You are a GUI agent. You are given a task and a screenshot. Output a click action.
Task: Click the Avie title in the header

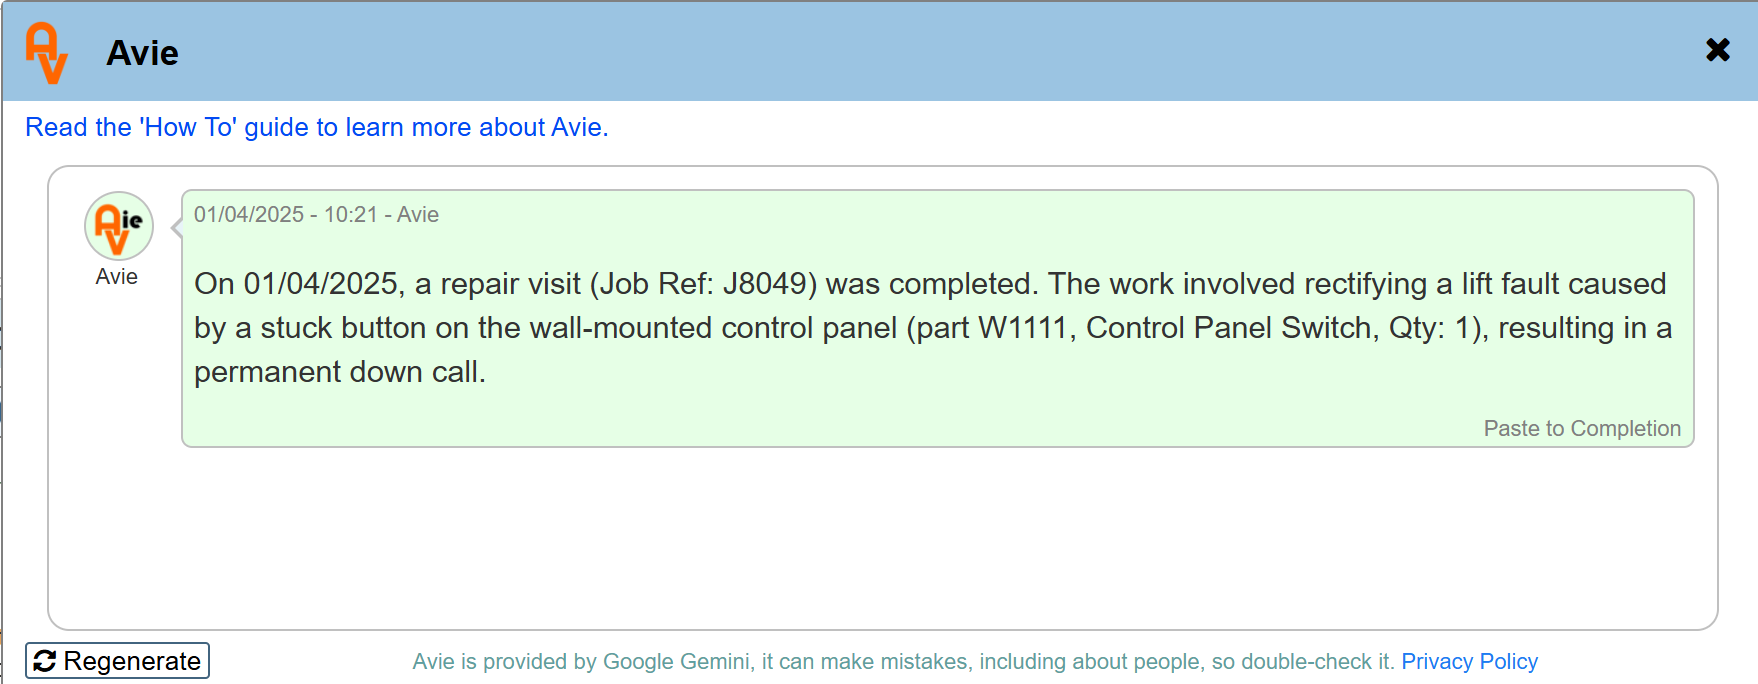(x=142, y=52)
